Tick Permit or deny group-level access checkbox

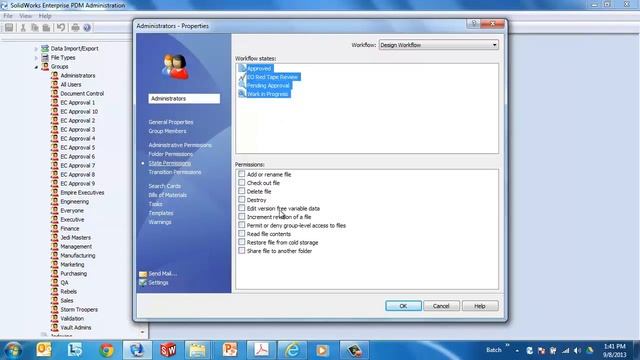[x=242, y=225]
